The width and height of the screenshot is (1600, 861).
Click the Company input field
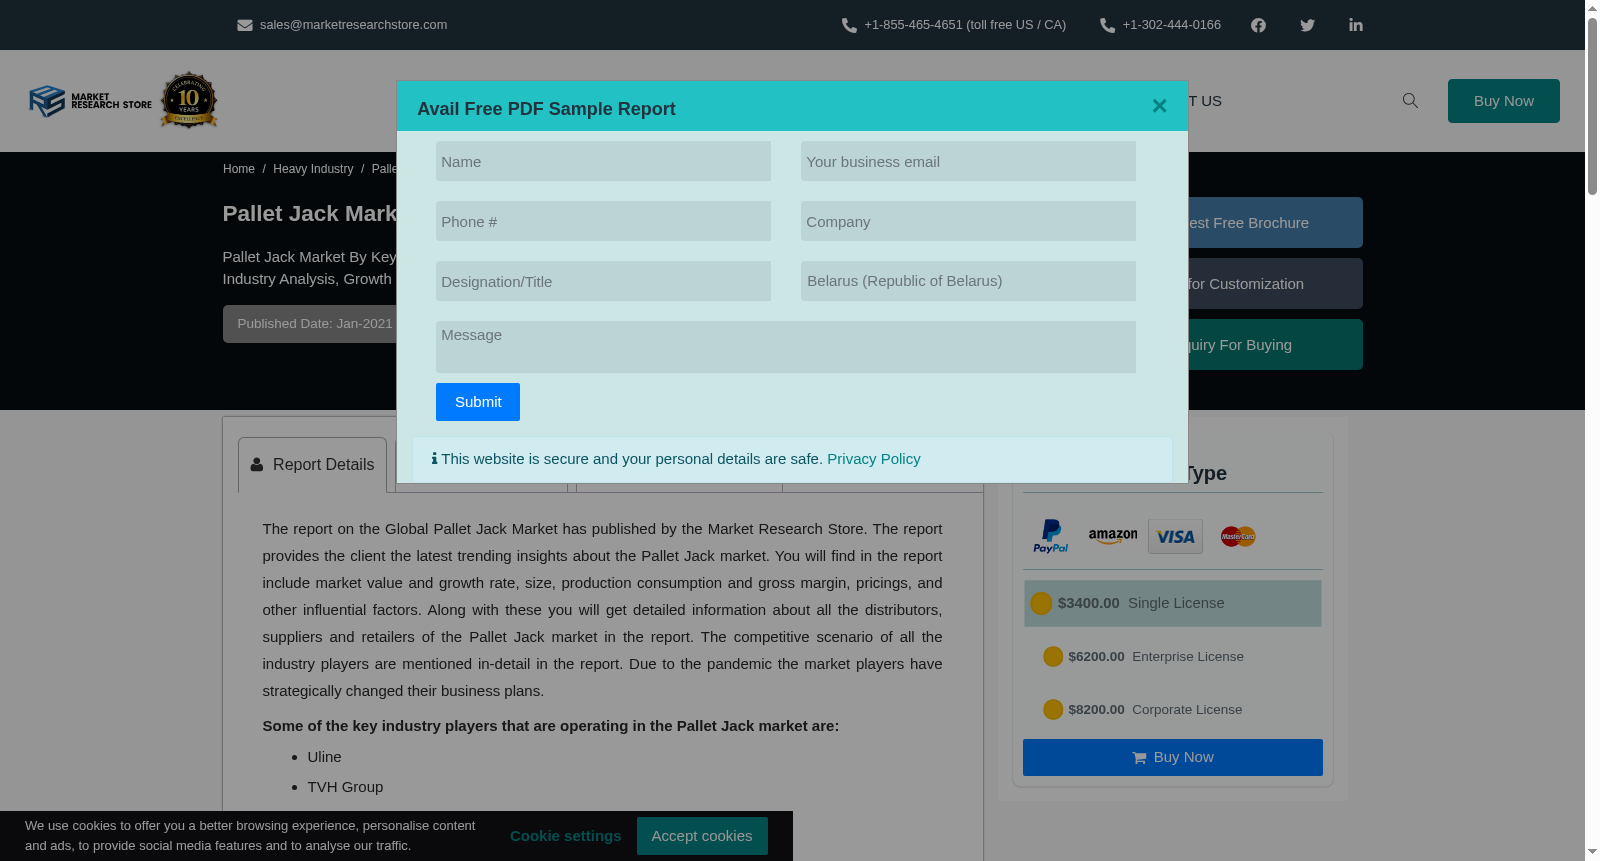tap(968, 221)
